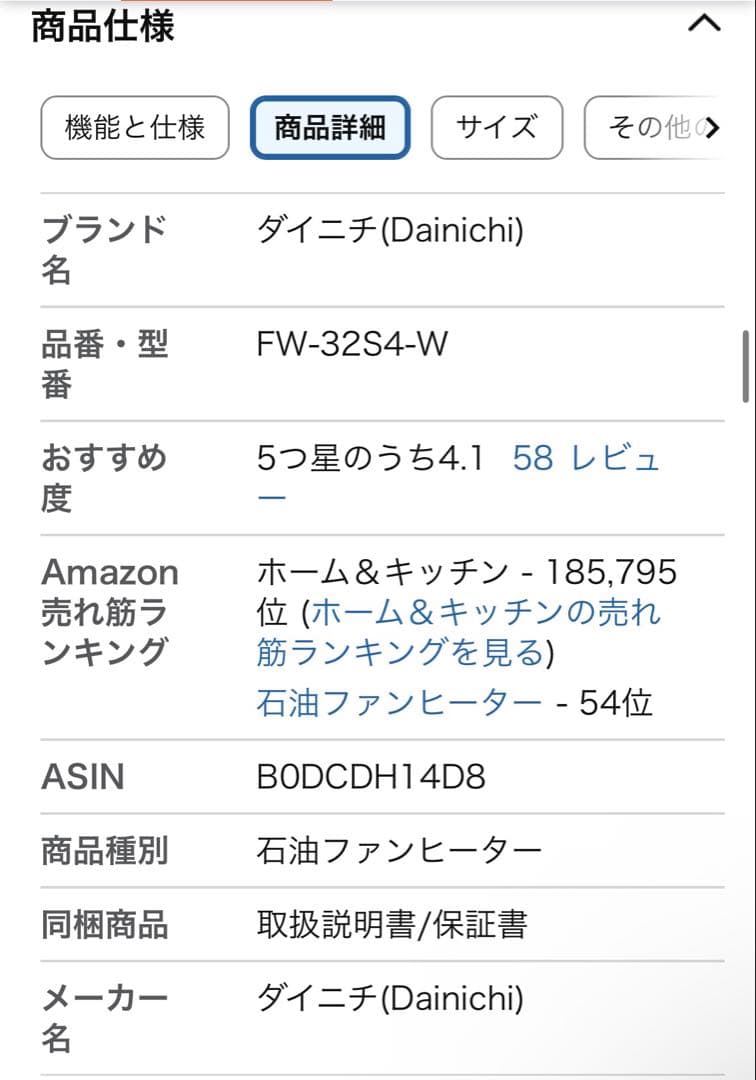
Task: Switch to the サイズ tab
Action: pos(497,128)
